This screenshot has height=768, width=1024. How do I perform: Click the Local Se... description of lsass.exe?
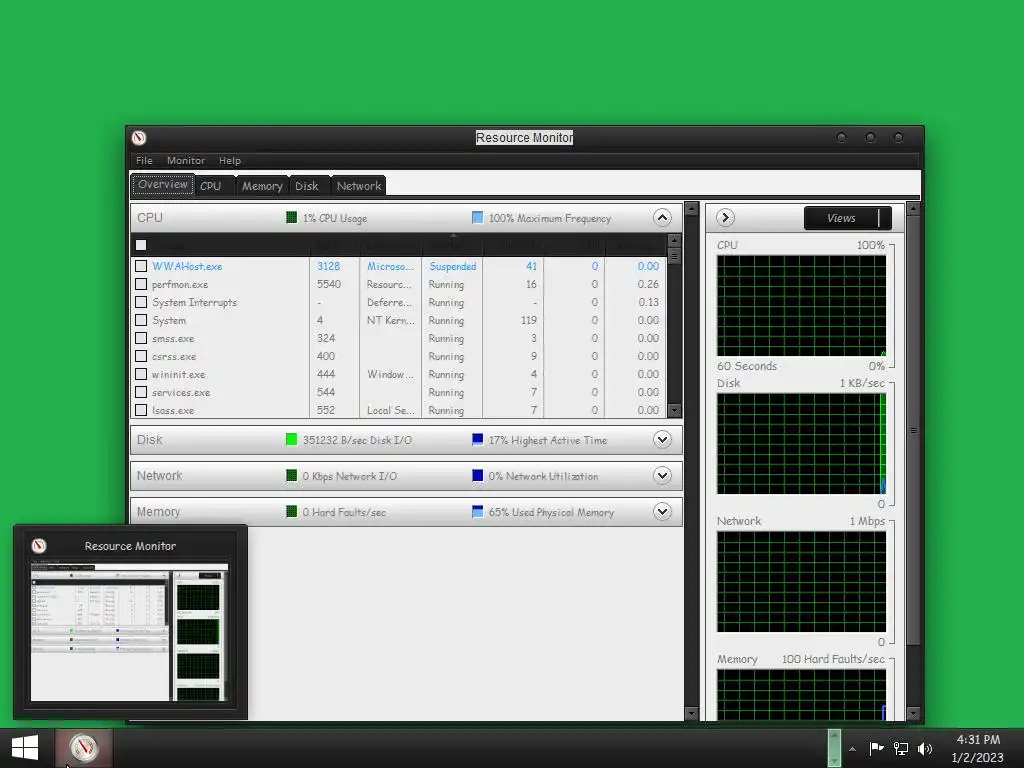tap(391, 410)
